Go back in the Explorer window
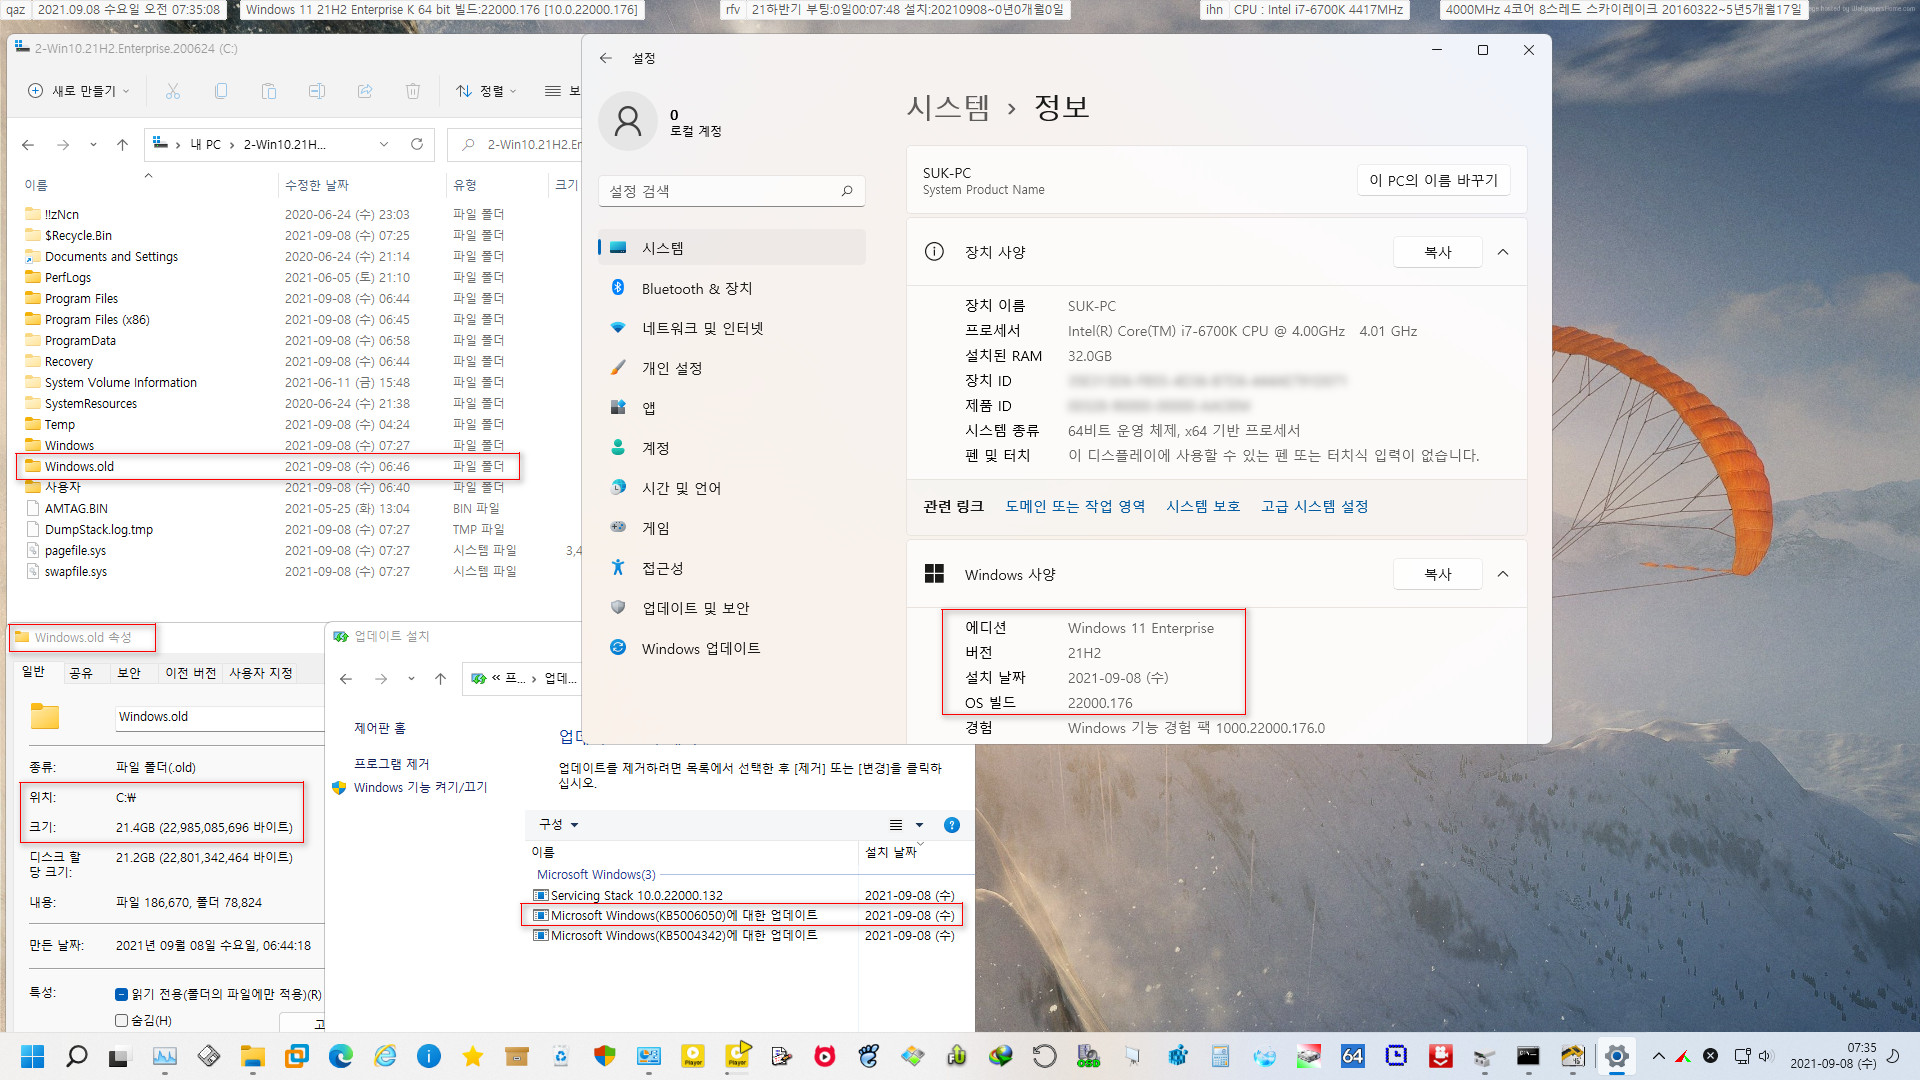Screen dimensions: 1920x1080 (28, 145)
